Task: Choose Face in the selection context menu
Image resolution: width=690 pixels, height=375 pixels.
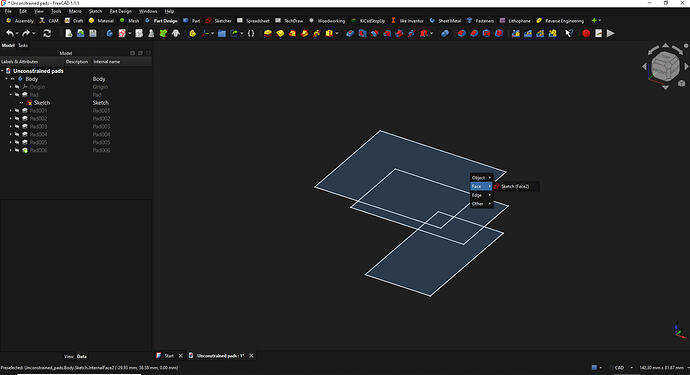Action: point(481,186)
